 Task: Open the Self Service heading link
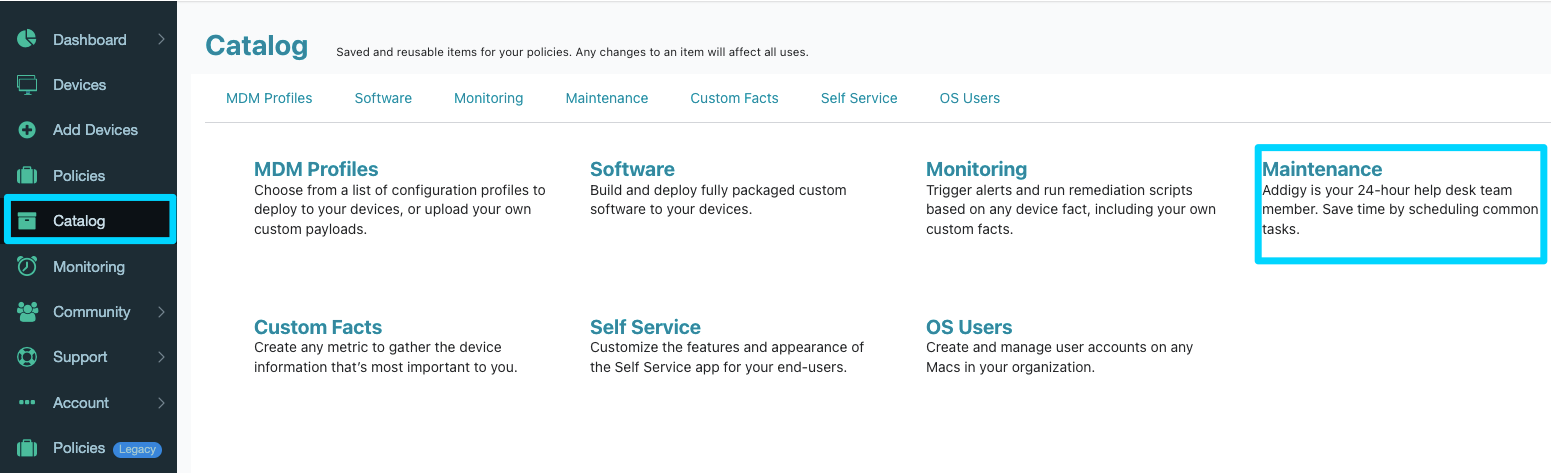point(645,327)
